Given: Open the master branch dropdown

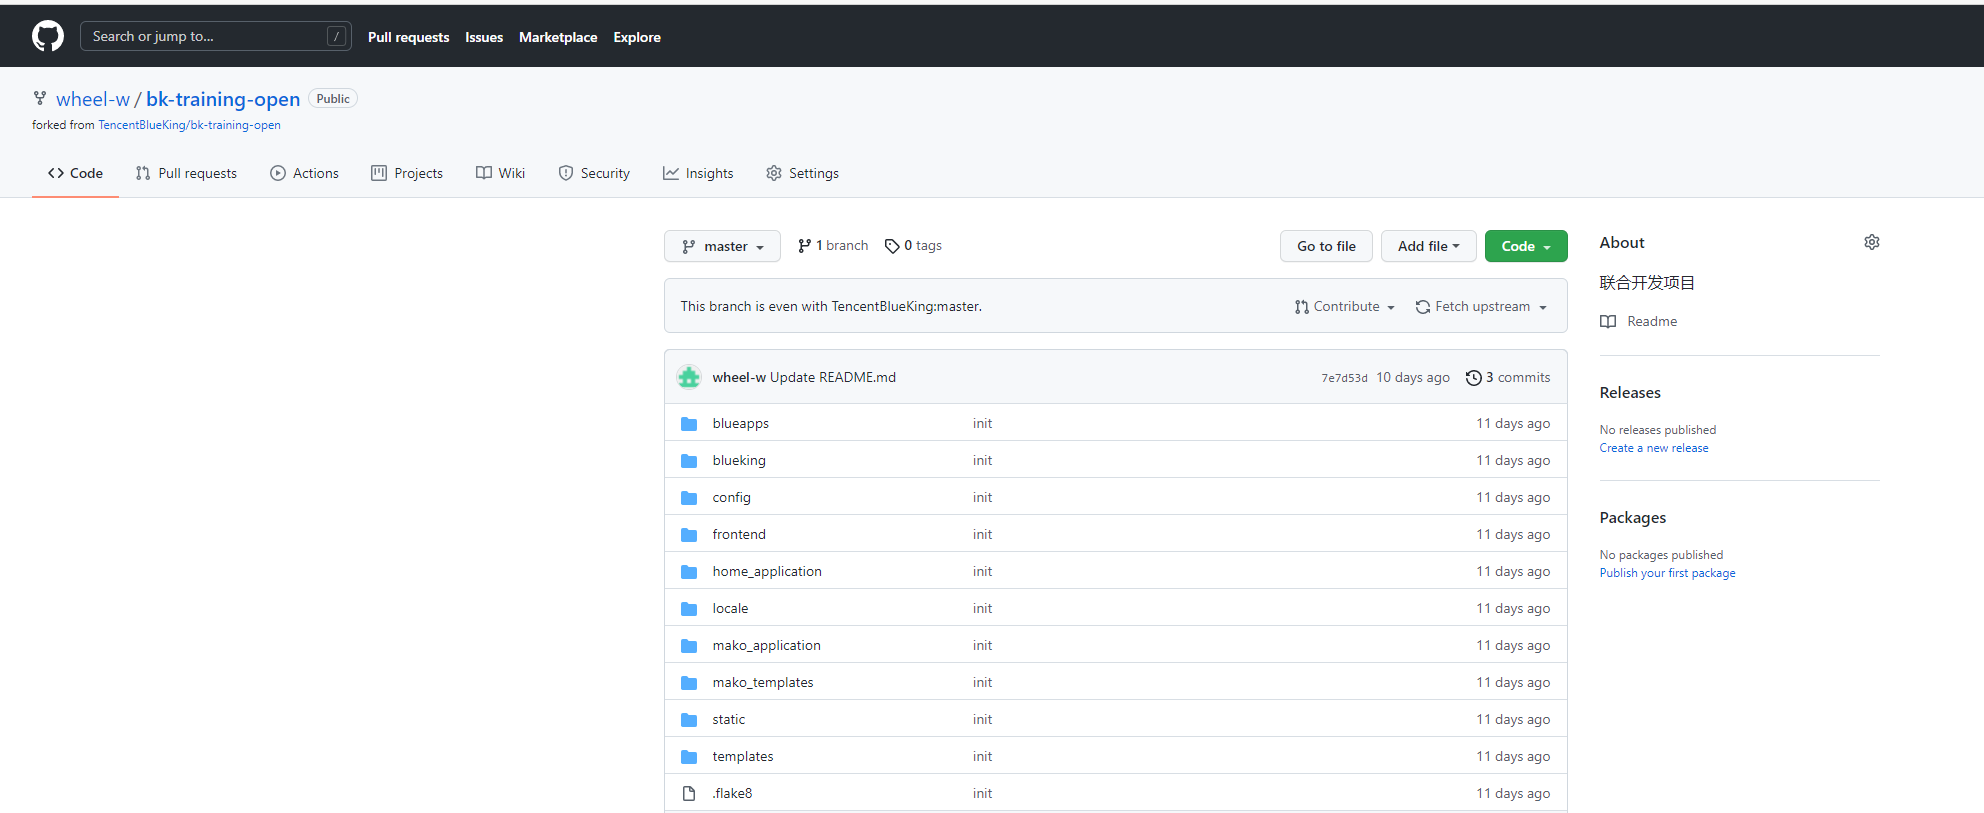Looking at the screenshot, I should [722, 246].
